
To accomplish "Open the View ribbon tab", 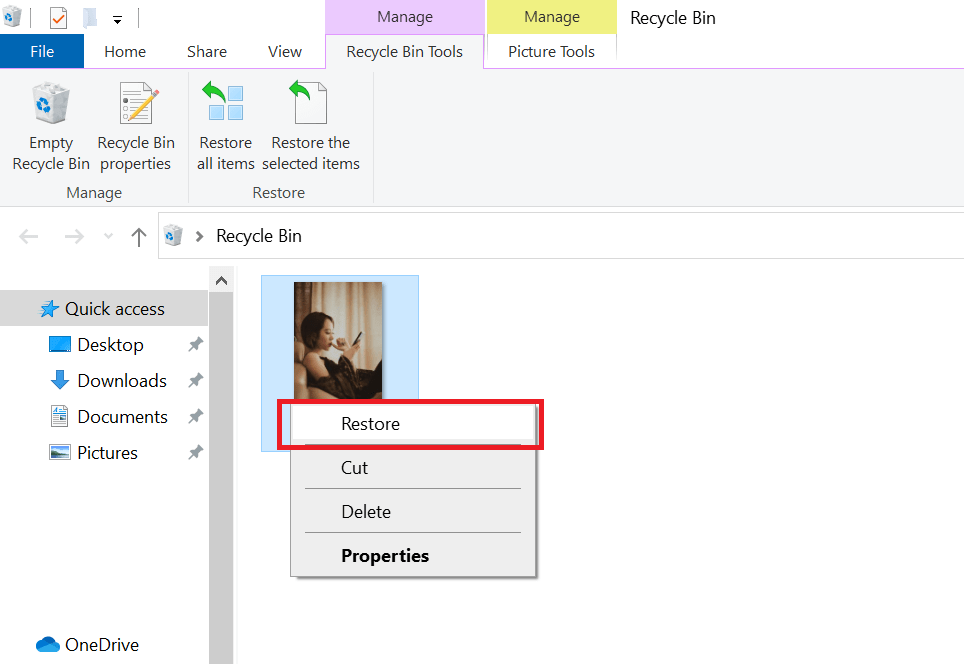I will (285, 51).
